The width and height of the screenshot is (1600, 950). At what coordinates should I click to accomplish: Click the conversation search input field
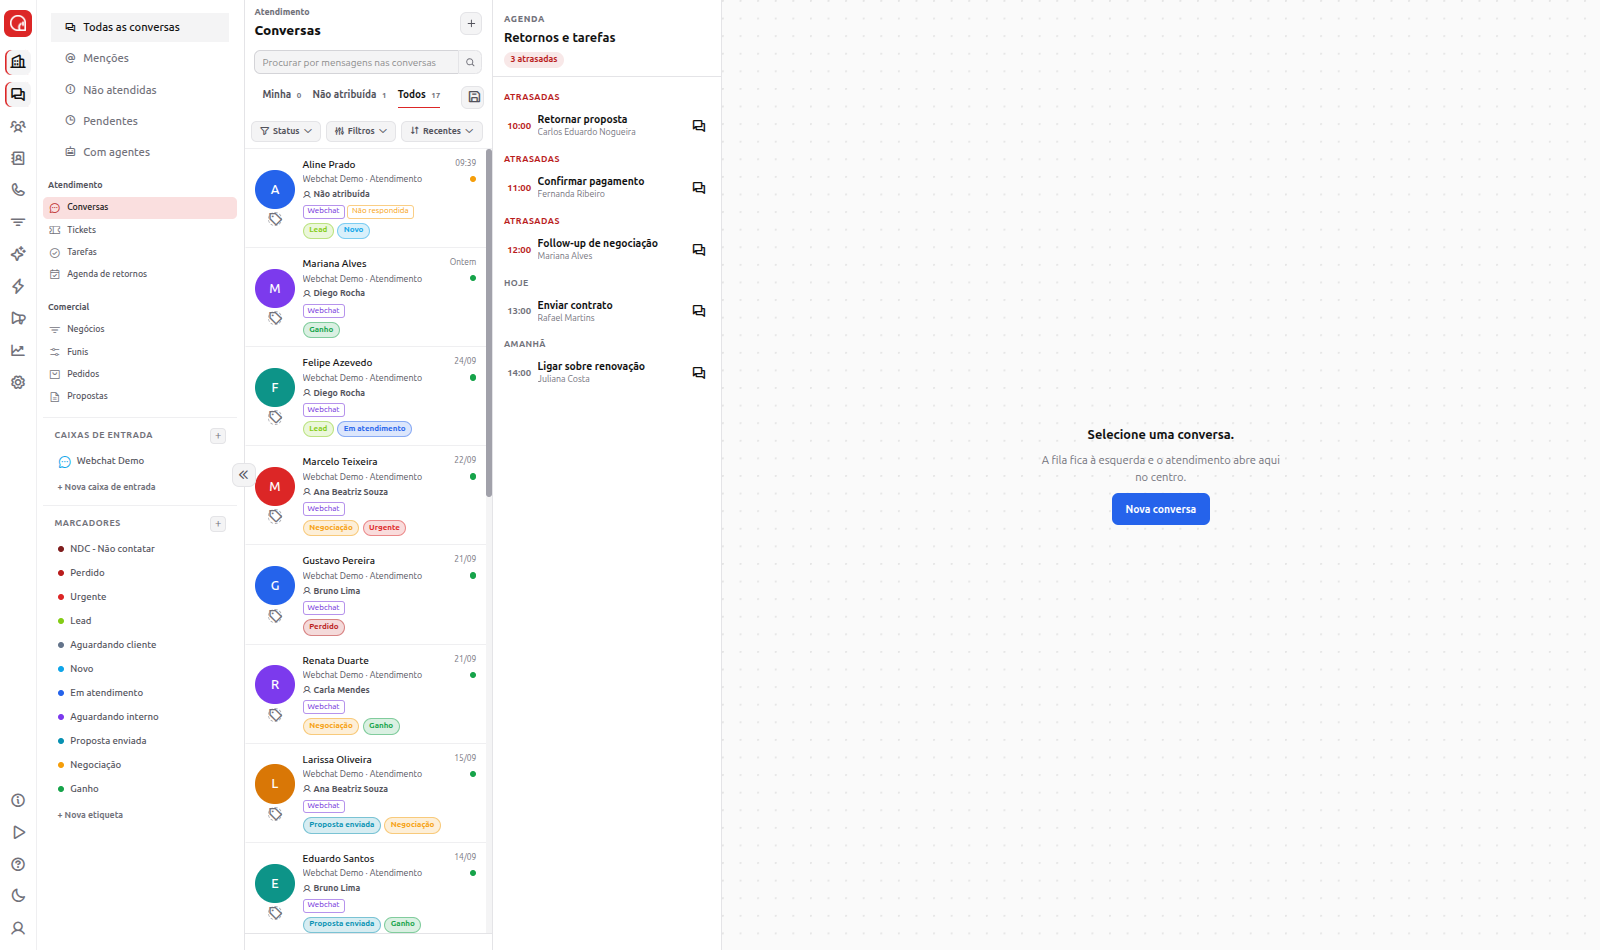(356, 62)
